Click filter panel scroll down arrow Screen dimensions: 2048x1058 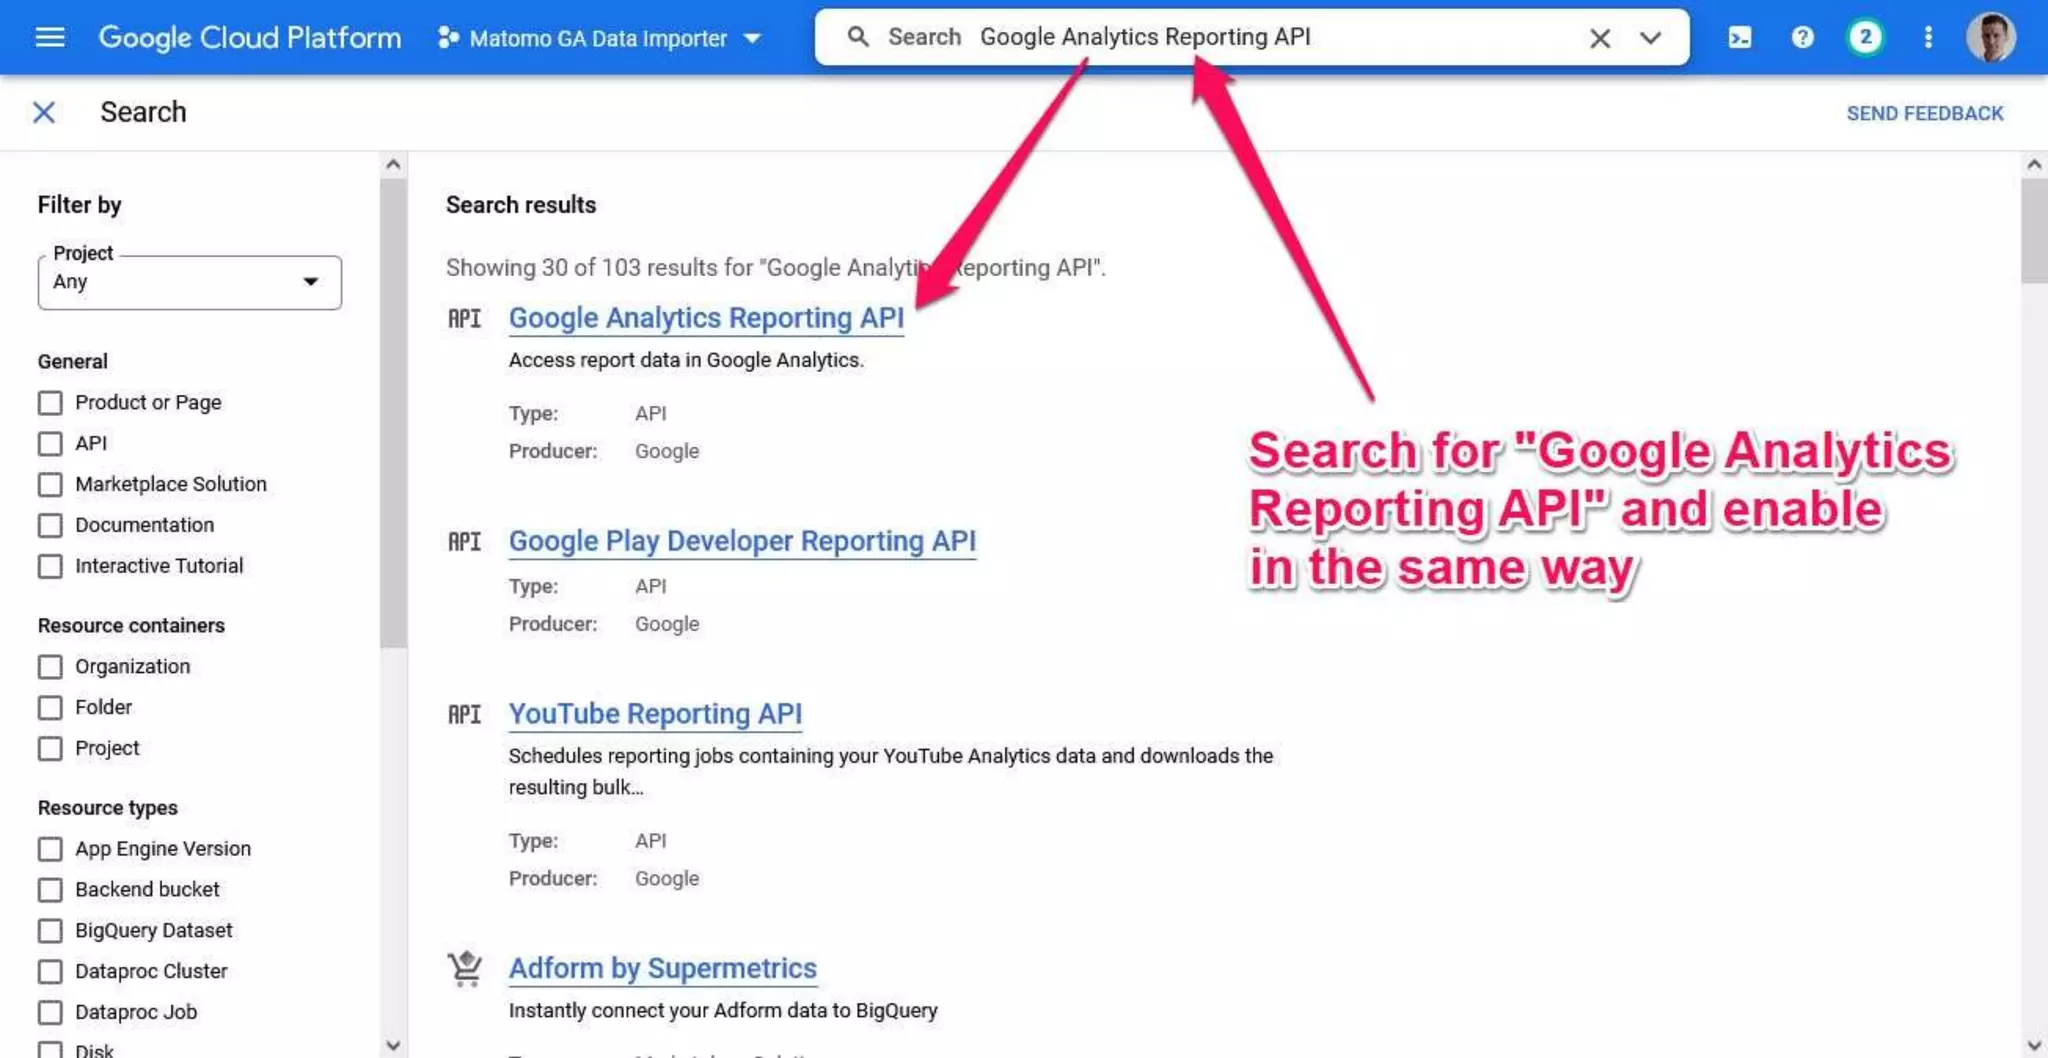coord(393,1046)
